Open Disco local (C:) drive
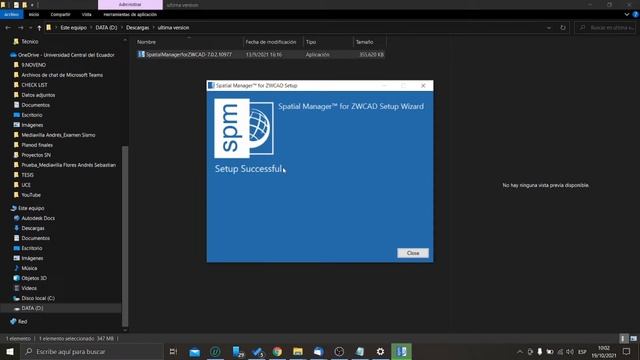The height and width of the screenshot is (360, 640). pos(38,298)
